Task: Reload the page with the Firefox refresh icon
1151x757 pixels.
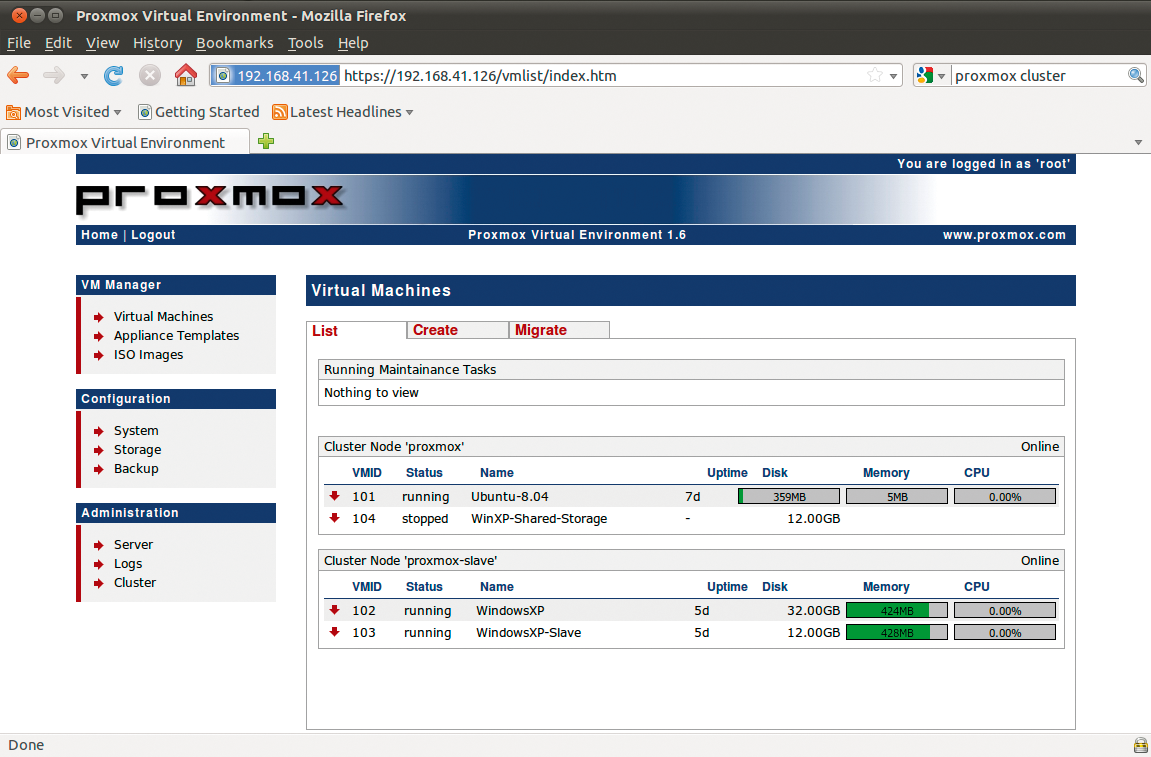Action: point(114,75)
